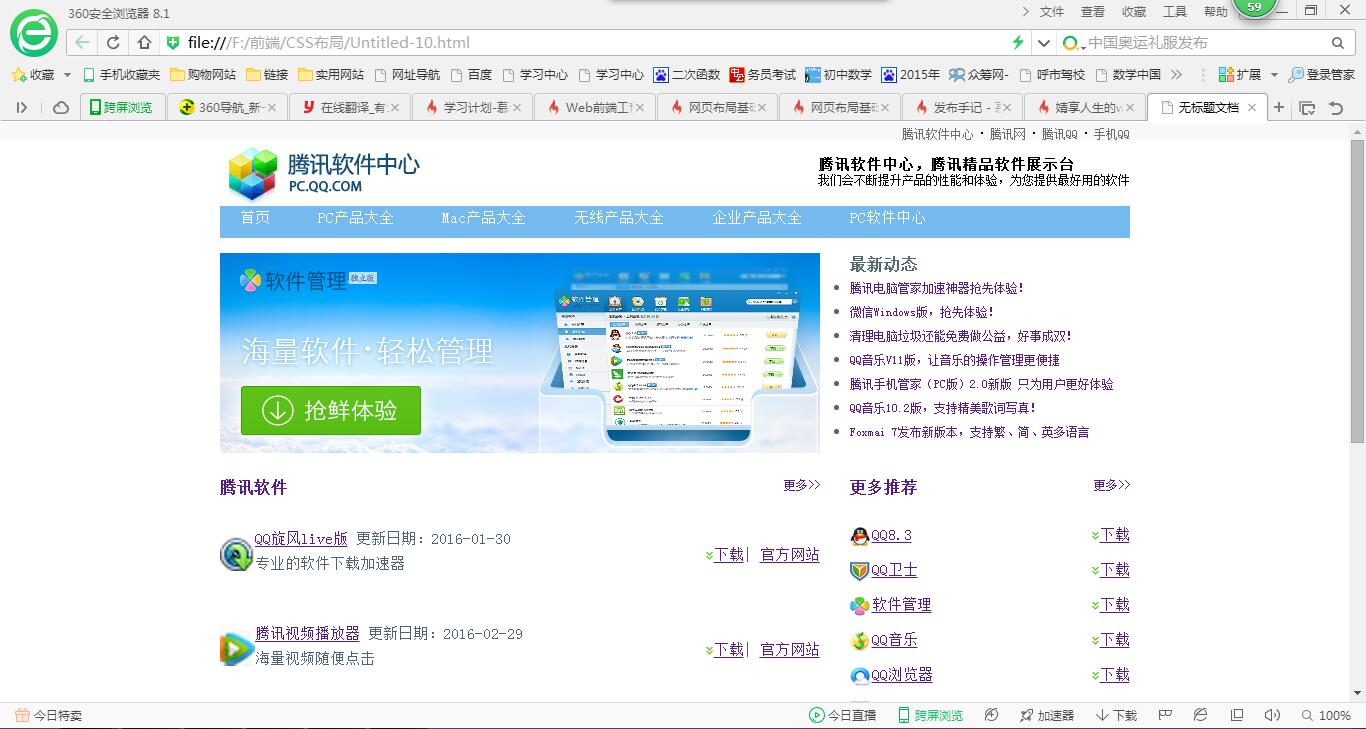Screen dimensions: 1366x729
Task: Click the sidebar toggle icon left of tabs
Action: pos(22,107)
